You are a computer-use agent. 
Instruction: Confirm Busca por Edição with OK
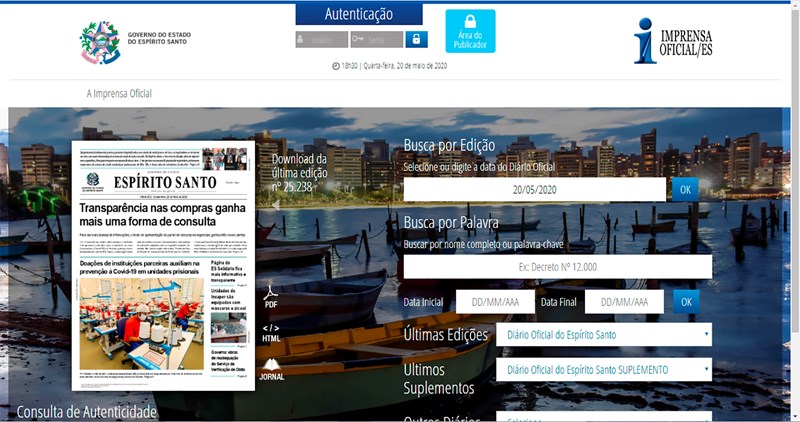[x=685, y=189]
